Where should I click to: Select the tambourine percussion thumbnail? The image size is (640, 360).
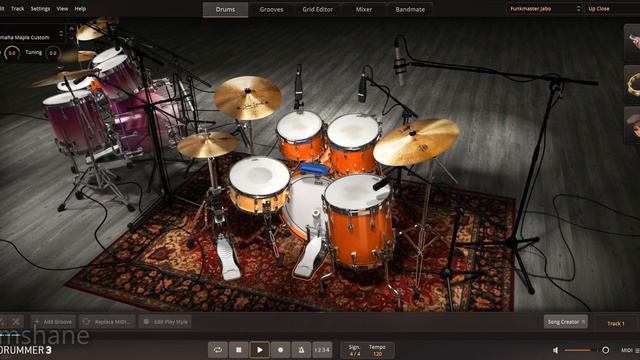[633, 84]
